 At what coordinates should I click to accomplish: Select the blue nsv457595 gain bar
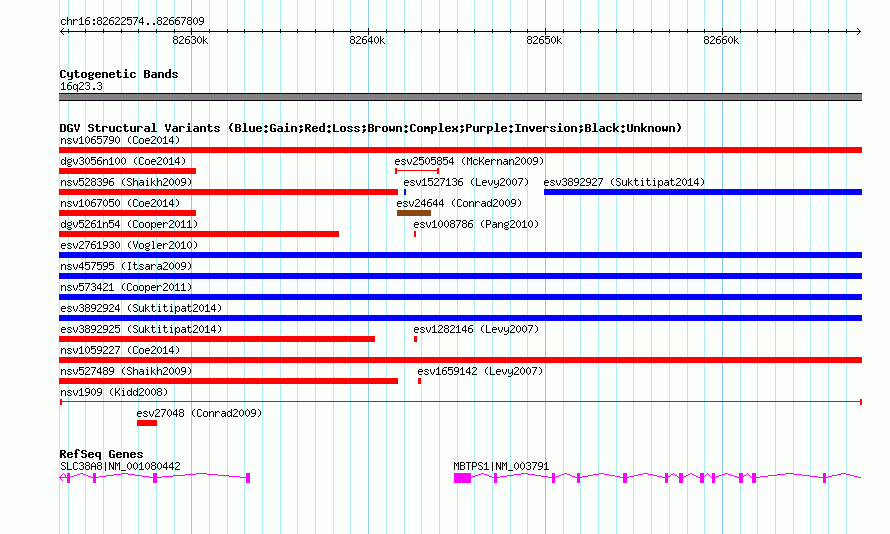click(x=460, y=276)
